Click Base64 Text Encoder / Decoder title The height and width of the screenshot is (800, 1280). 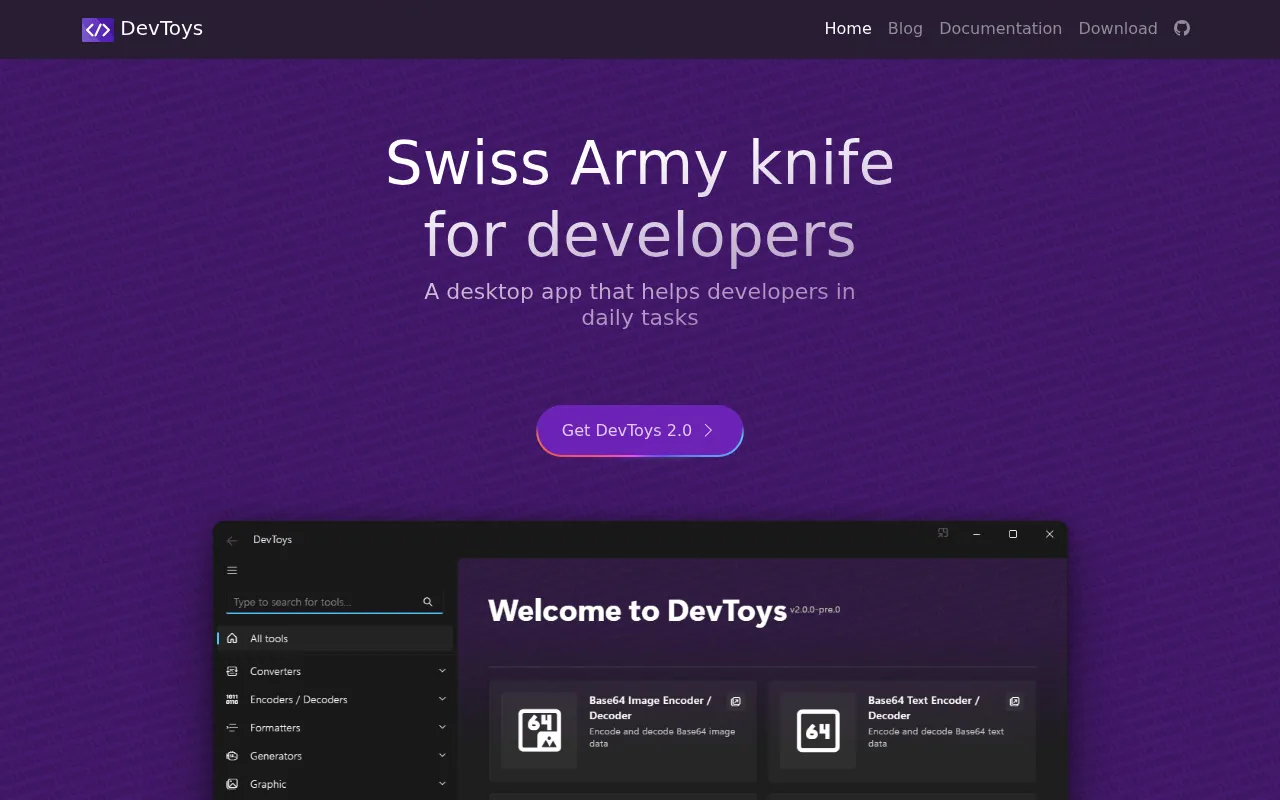tap(924, 708)
